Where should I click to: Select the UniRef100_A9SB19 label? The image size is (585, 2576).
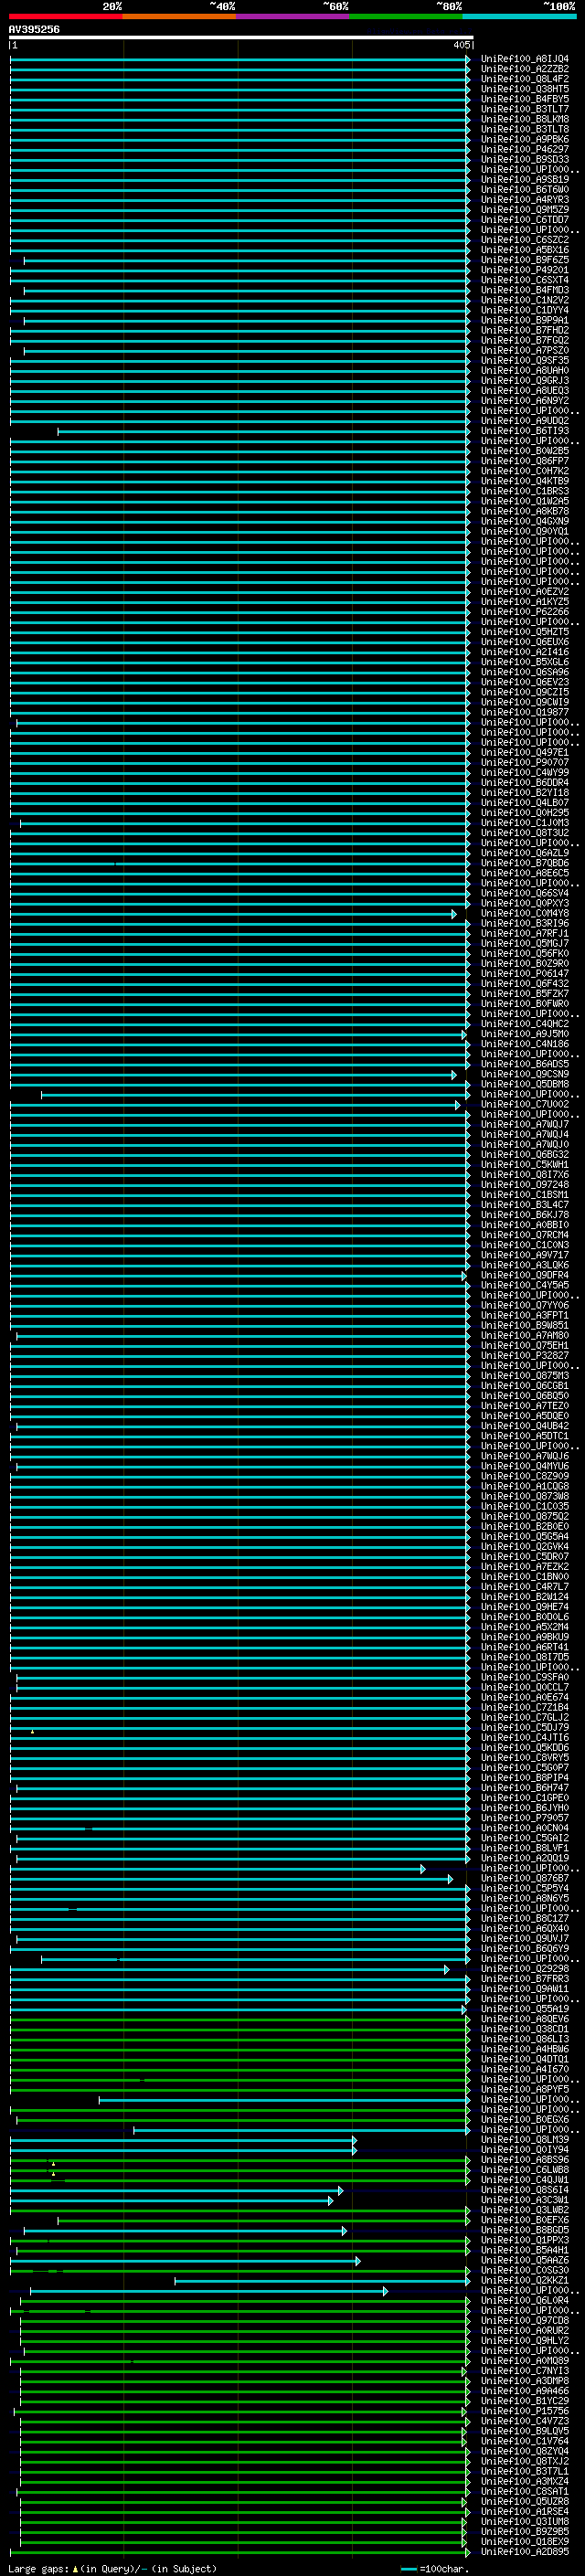525,180
